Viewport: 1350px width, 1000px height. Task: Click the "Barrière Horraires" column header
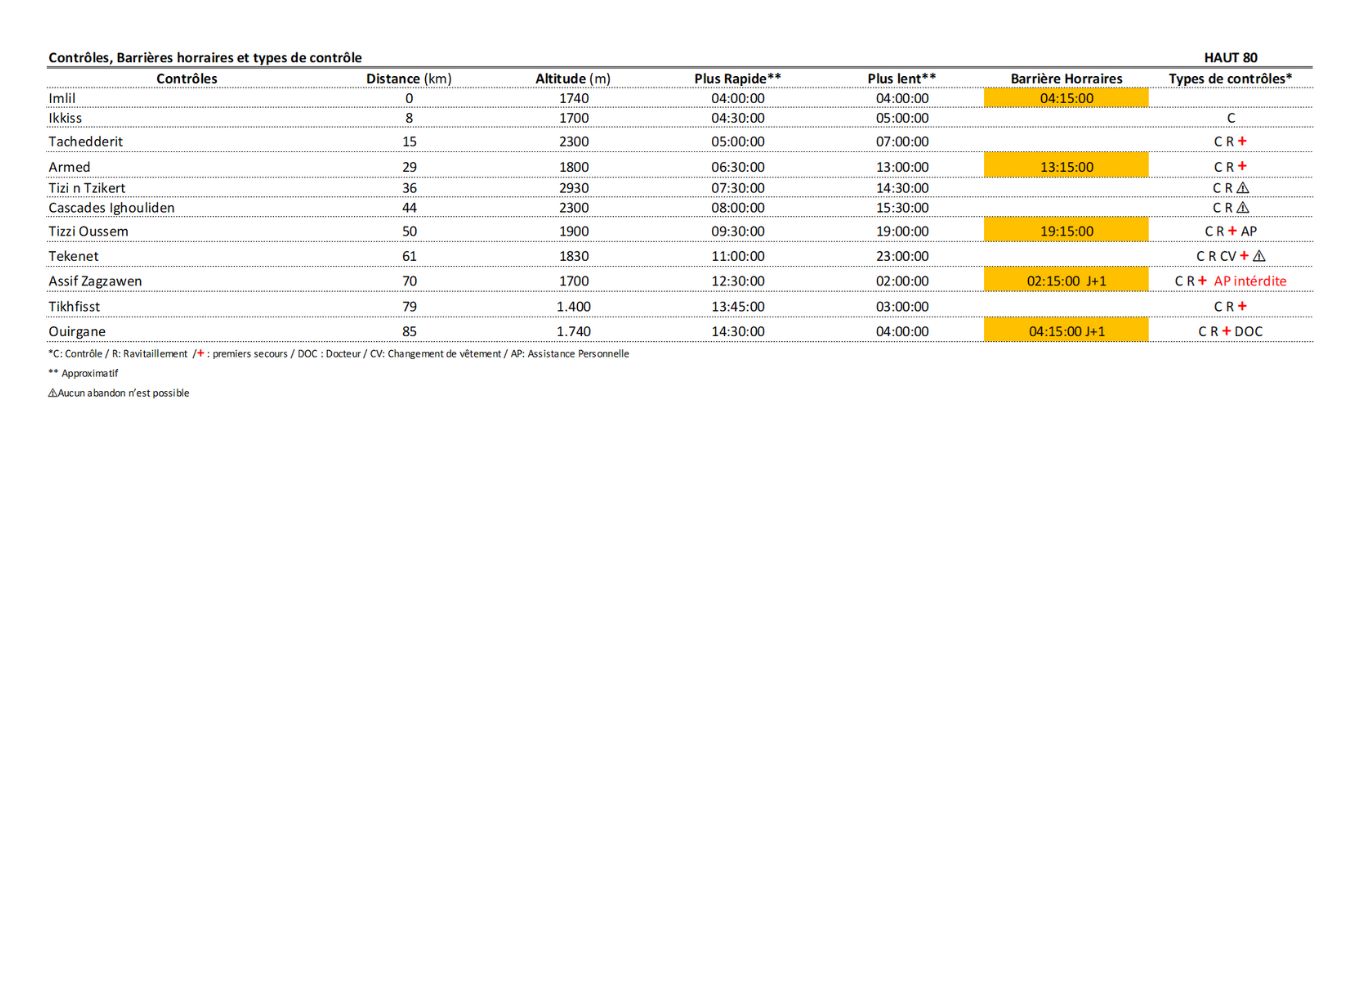pos(1066,79)
